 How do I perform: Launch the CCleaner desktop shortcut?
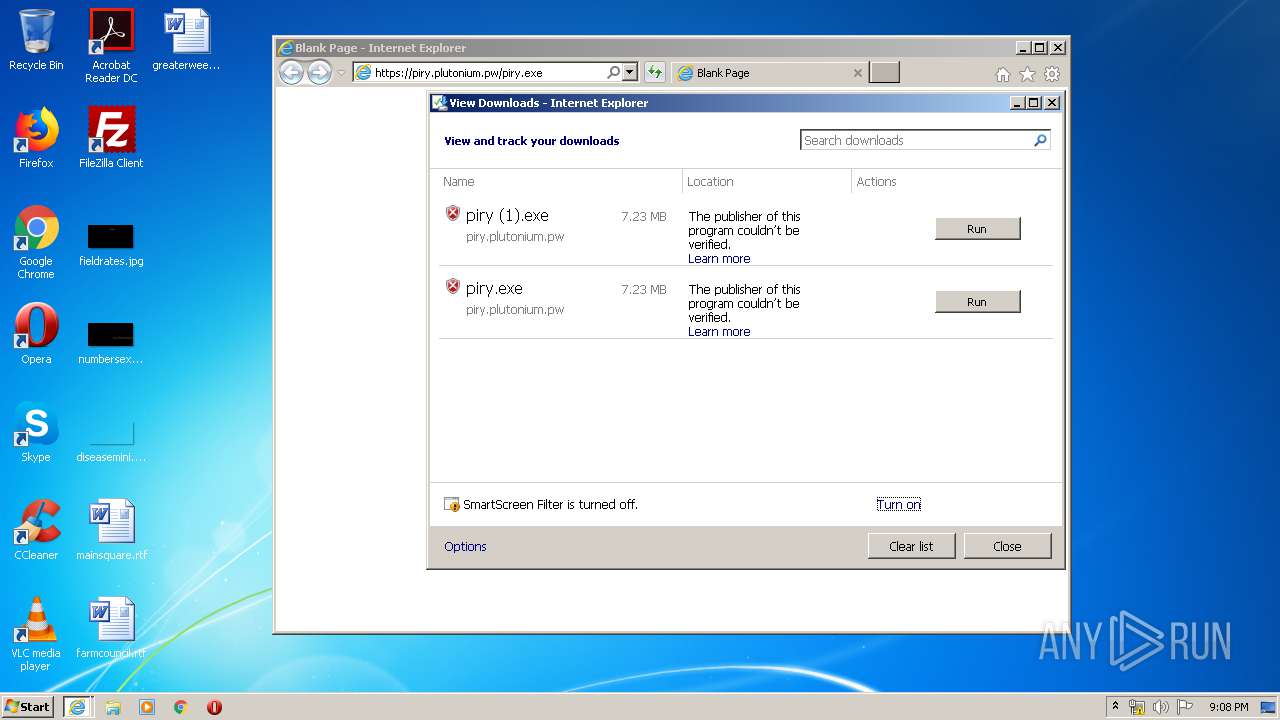(36, 530)
